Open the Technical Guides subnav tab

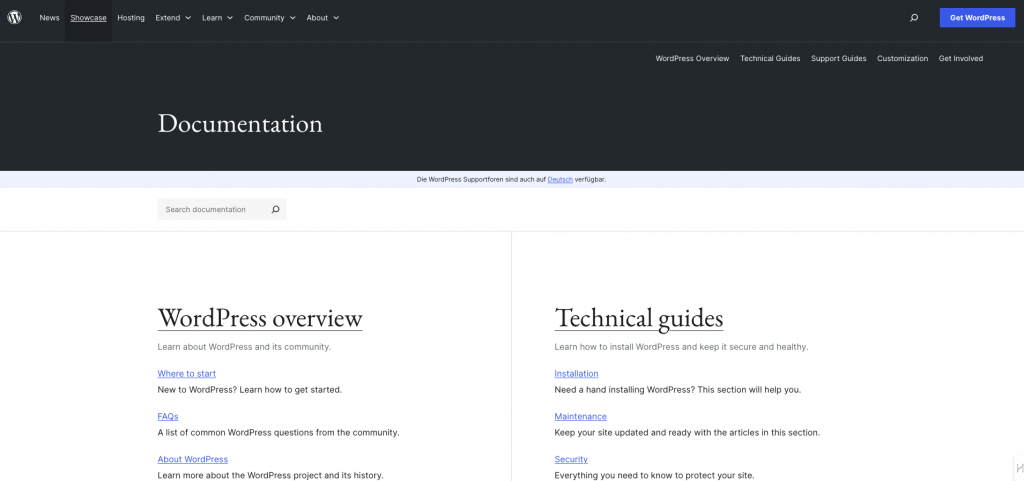coord(770,59)
